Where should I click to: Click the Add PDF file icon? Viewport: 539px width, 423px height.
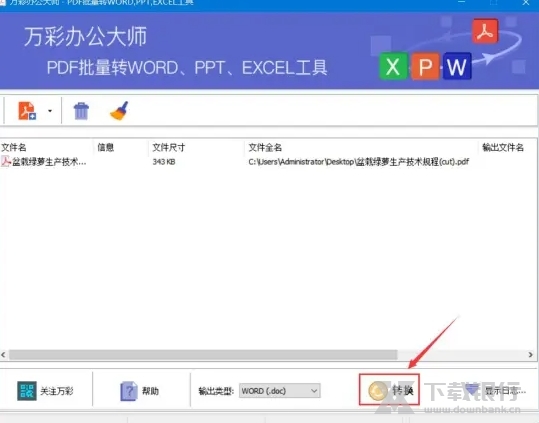pos(27,111)
